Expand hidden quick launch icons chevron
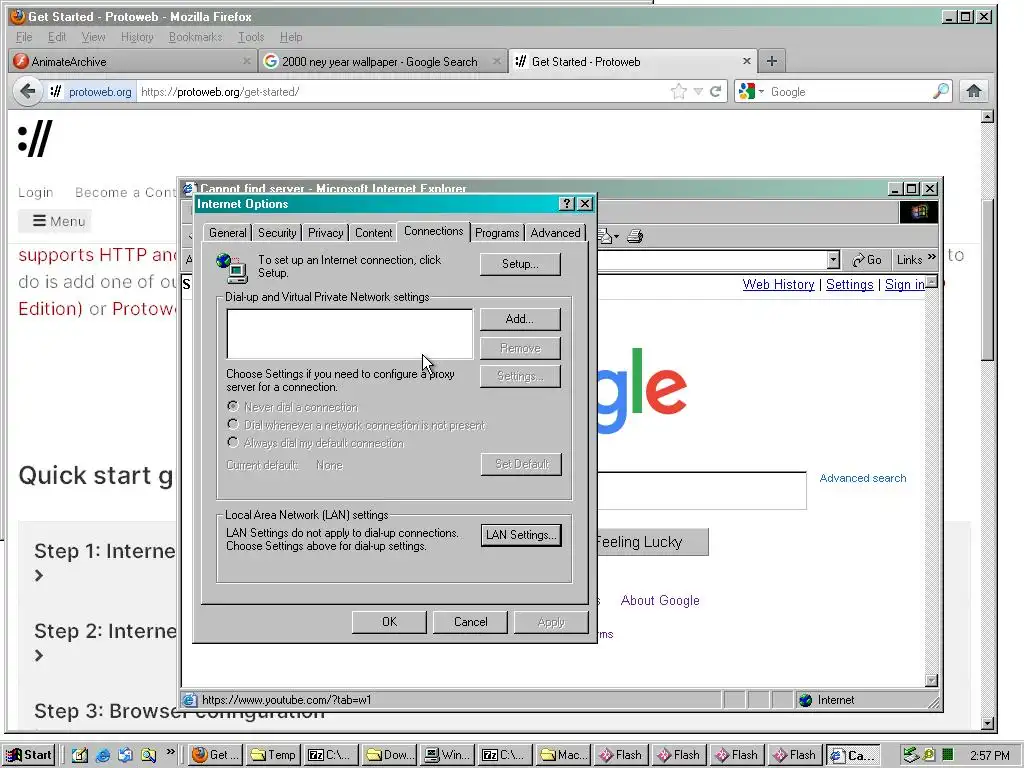Image resolution: width=1024 pixels, height=768 pixels. pyautogui.click(x=170, y=751)
